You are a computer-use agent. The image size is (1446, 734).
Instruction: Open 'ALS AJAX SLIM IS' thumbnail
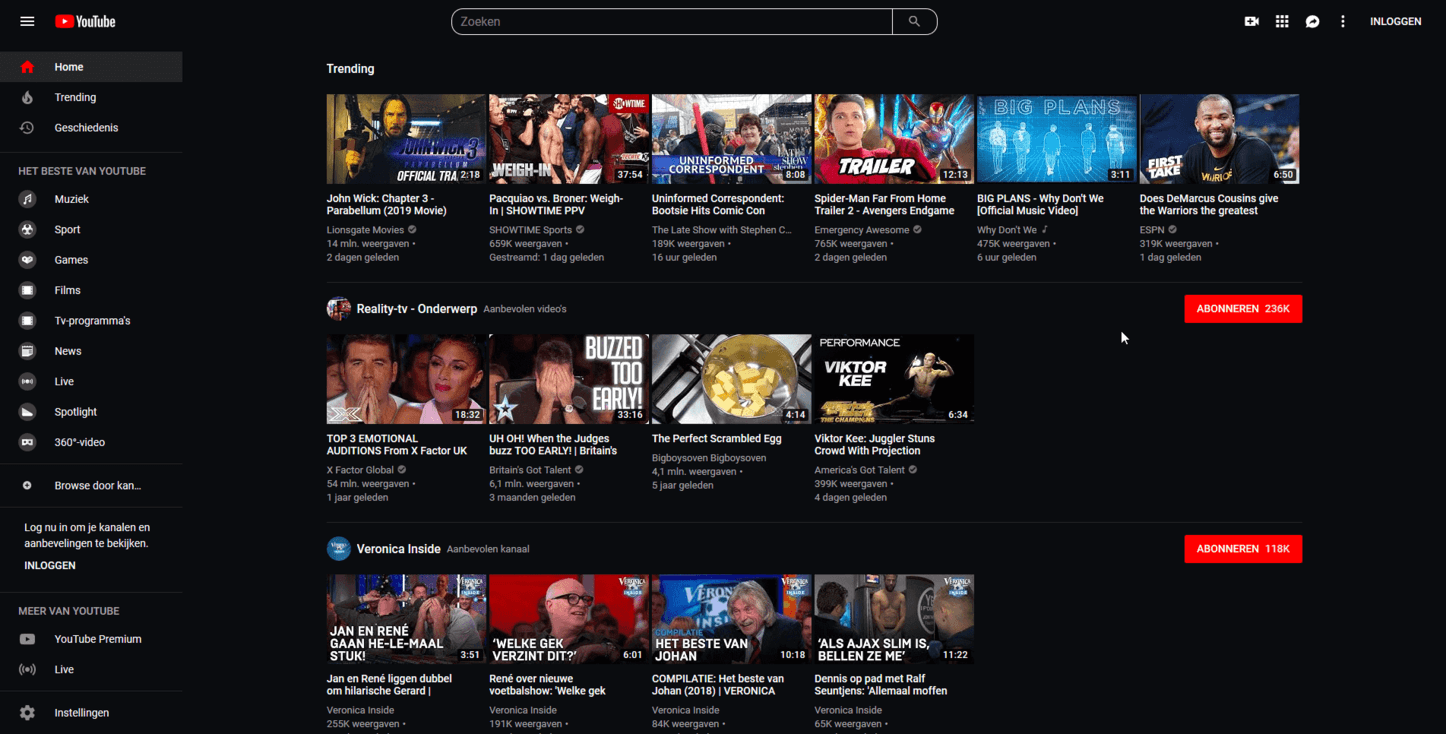[x=894, y=619]
